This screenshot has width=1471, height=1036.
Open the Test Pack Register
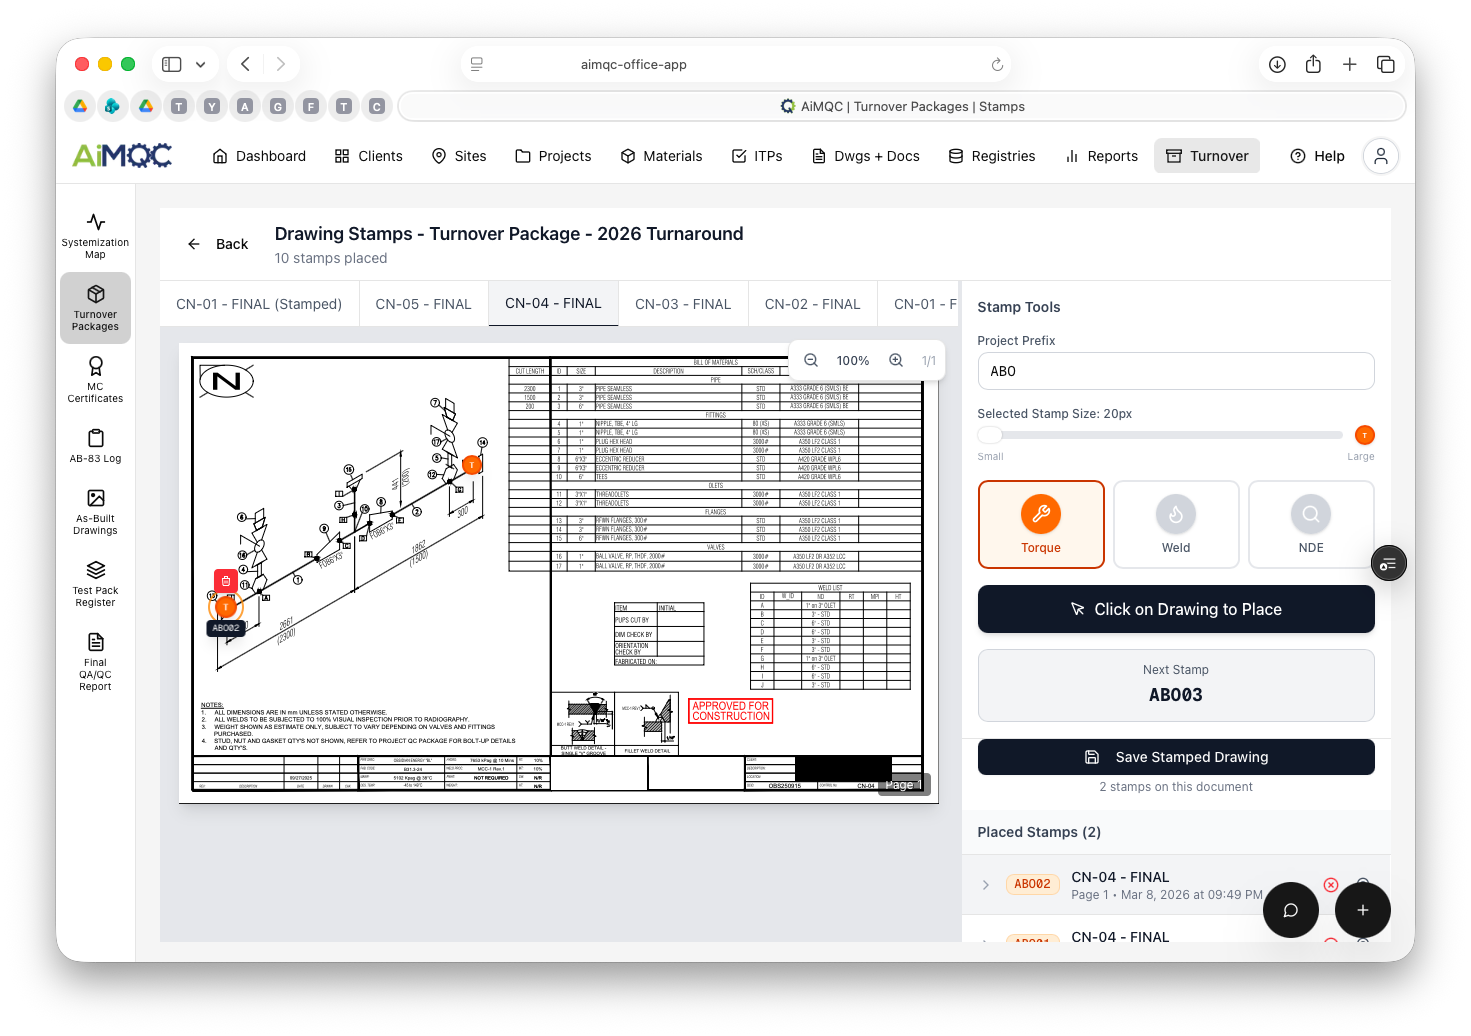click(x=95, y=584)
